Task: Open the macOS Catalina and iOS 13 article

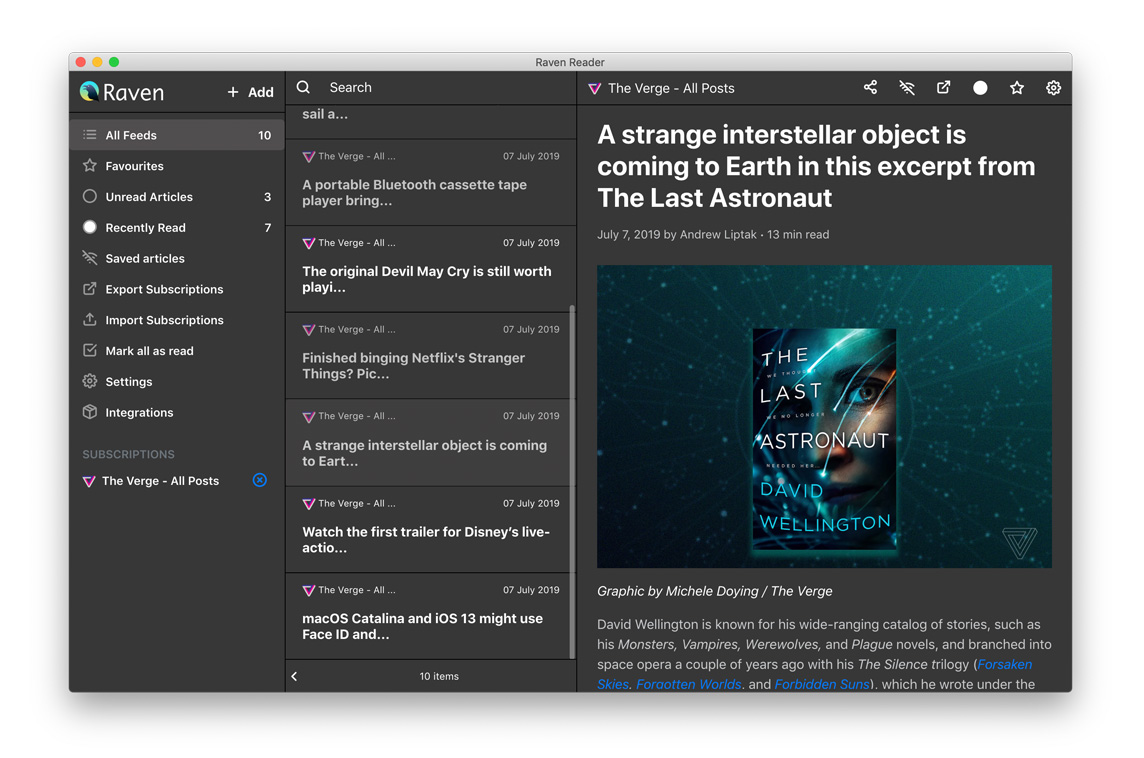Action: click(428, 616)
